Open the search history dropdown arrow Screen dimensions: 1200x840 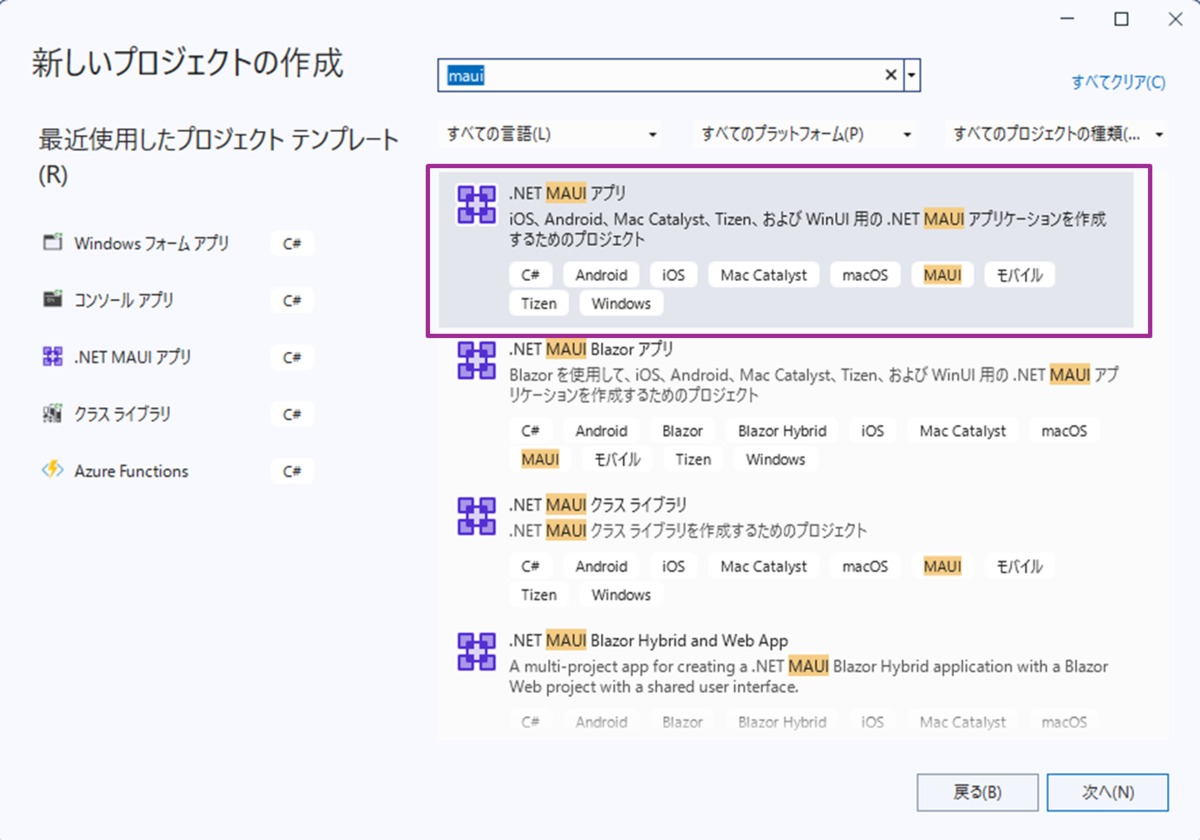click(911, 75)
